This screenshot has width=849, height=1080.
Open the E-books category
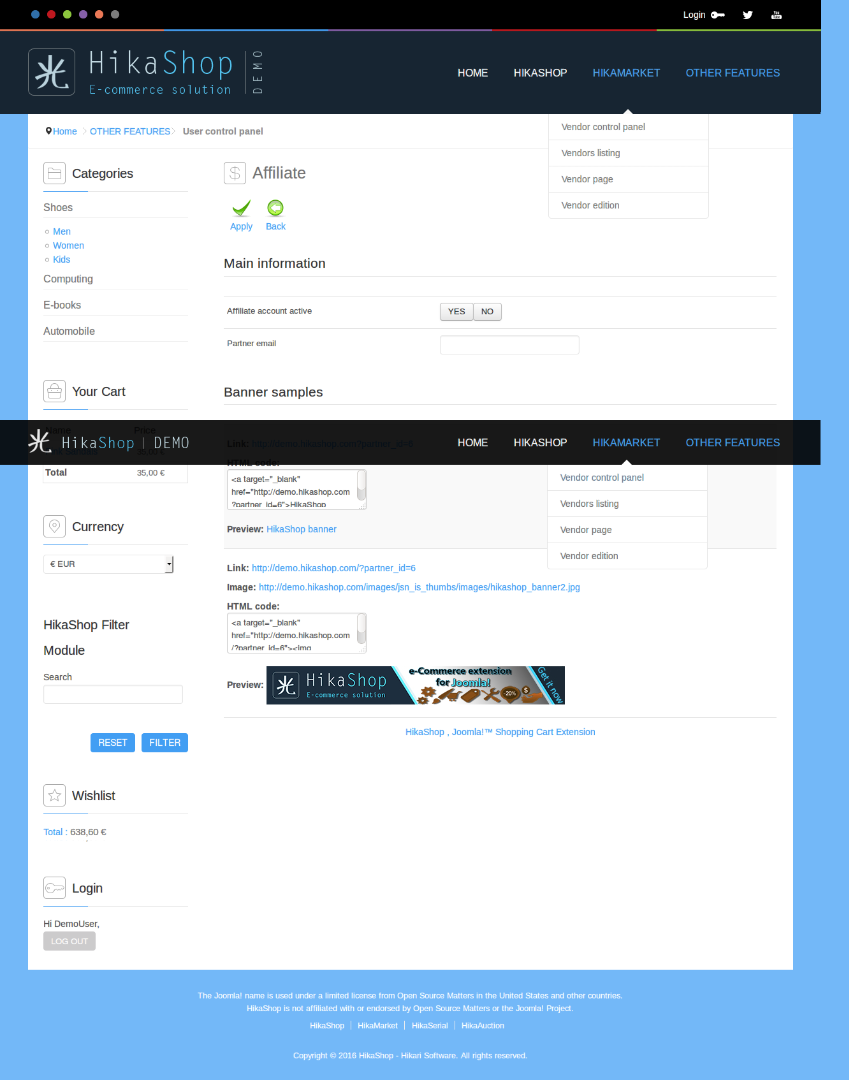[x=62, y=305]
